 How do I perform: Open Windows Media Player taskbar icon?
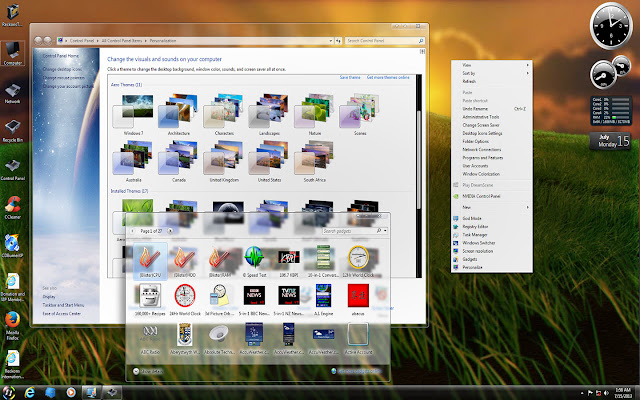click(71, 393)
